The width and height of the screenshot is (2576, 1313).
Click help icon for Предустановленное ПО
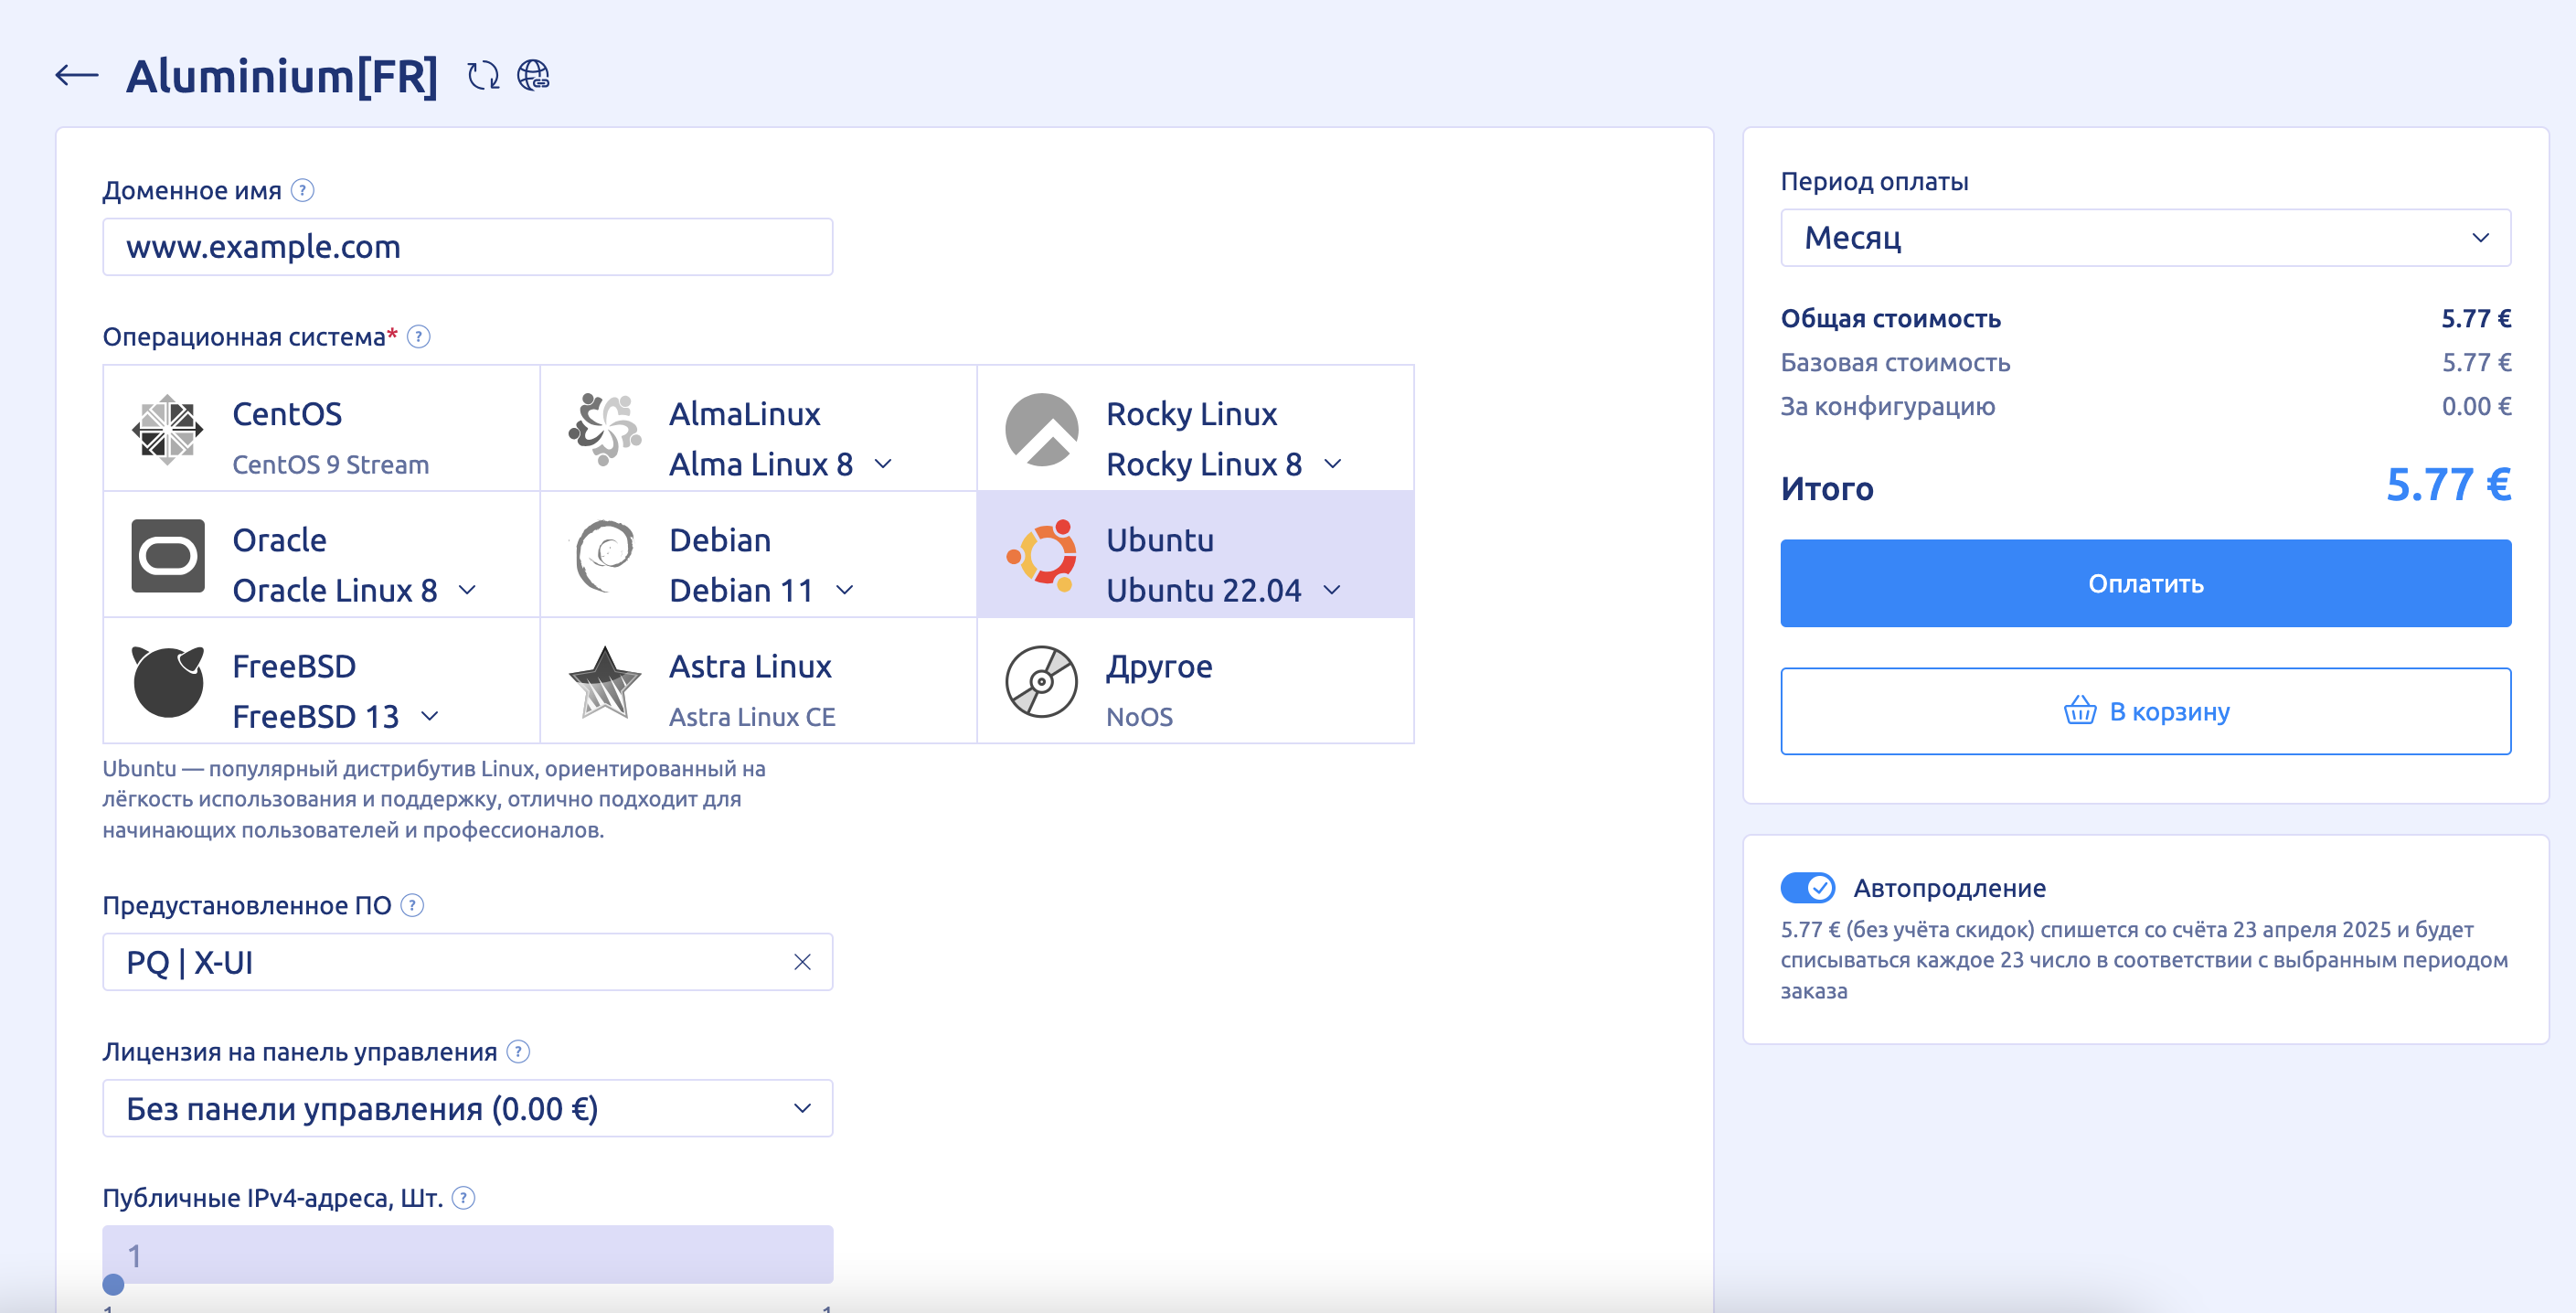tap(412, 905)
